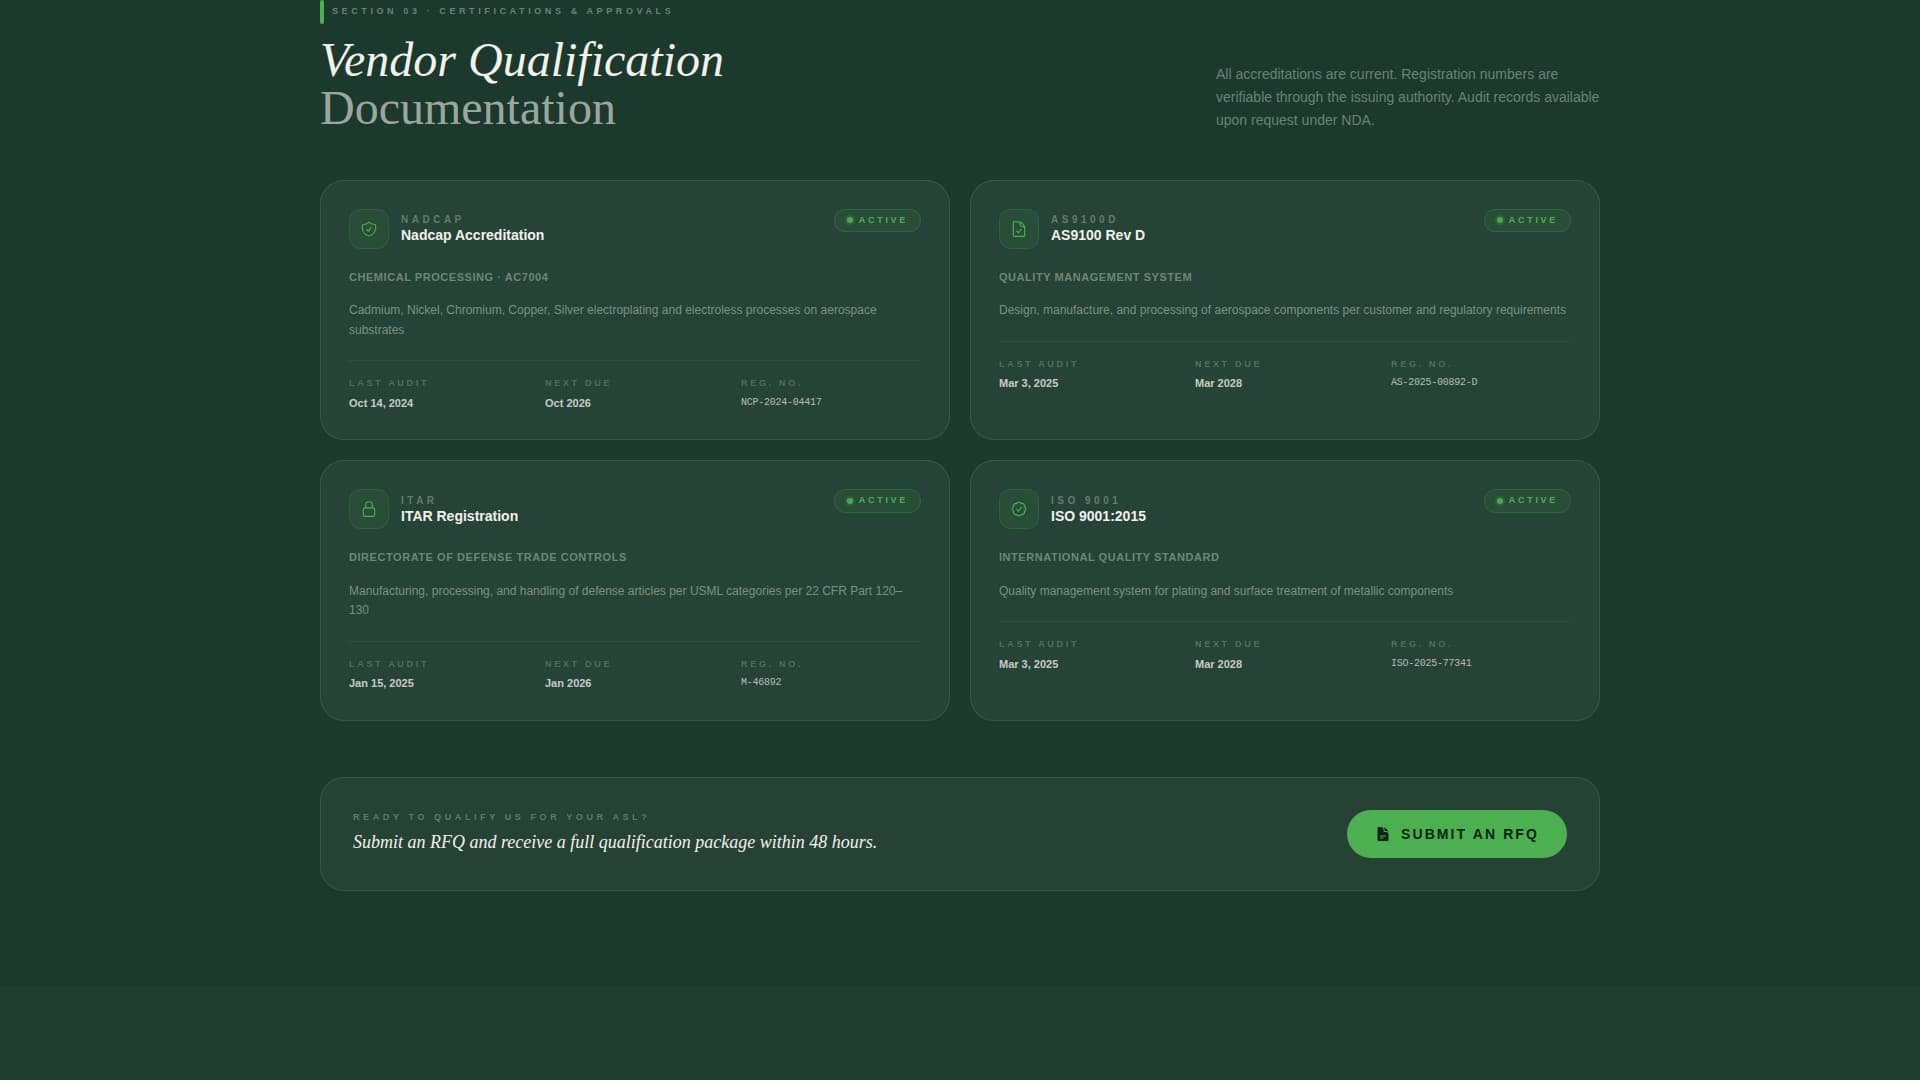Image resolution: width=1920 pixels, height=1080 pixels.
Task: Click the Oct 2026 next due date
Action: [x=567, y=403]
